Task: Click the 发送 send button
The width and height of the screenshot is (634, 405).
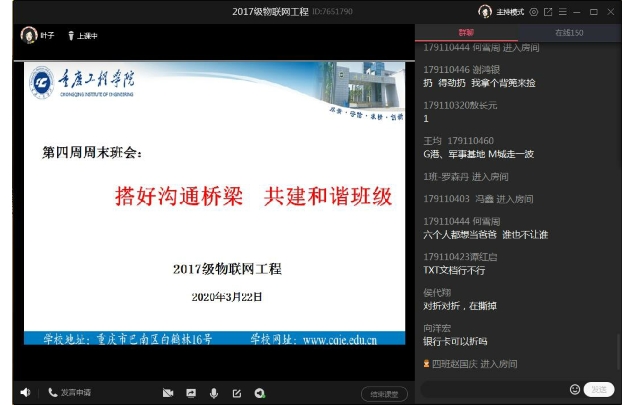Action: [x=599, y=389]
